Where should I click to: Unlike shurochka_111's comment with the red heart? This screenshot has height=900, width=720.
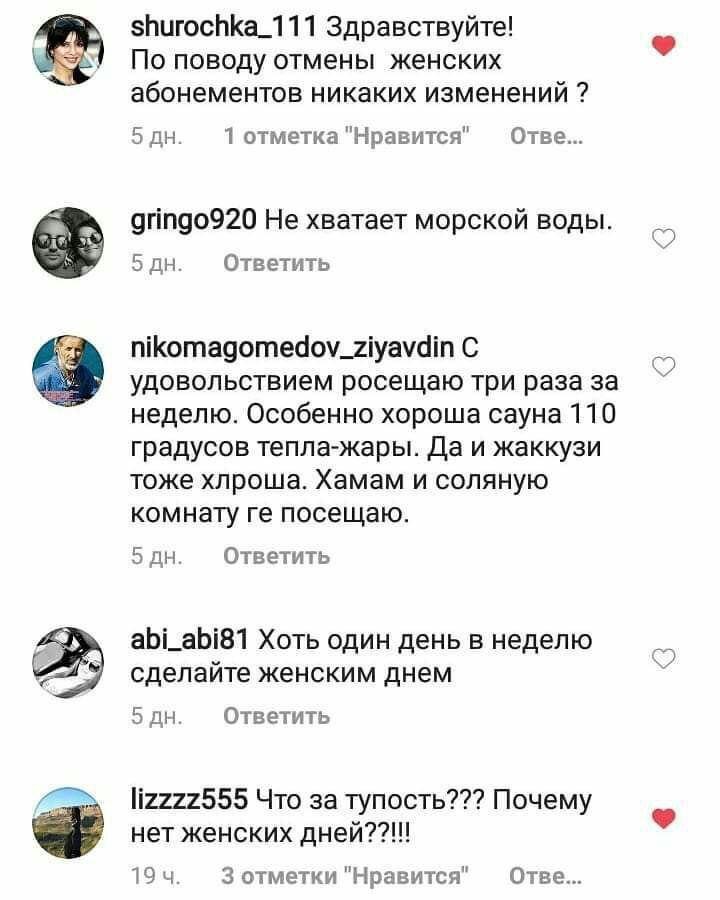tap(664, 45)
